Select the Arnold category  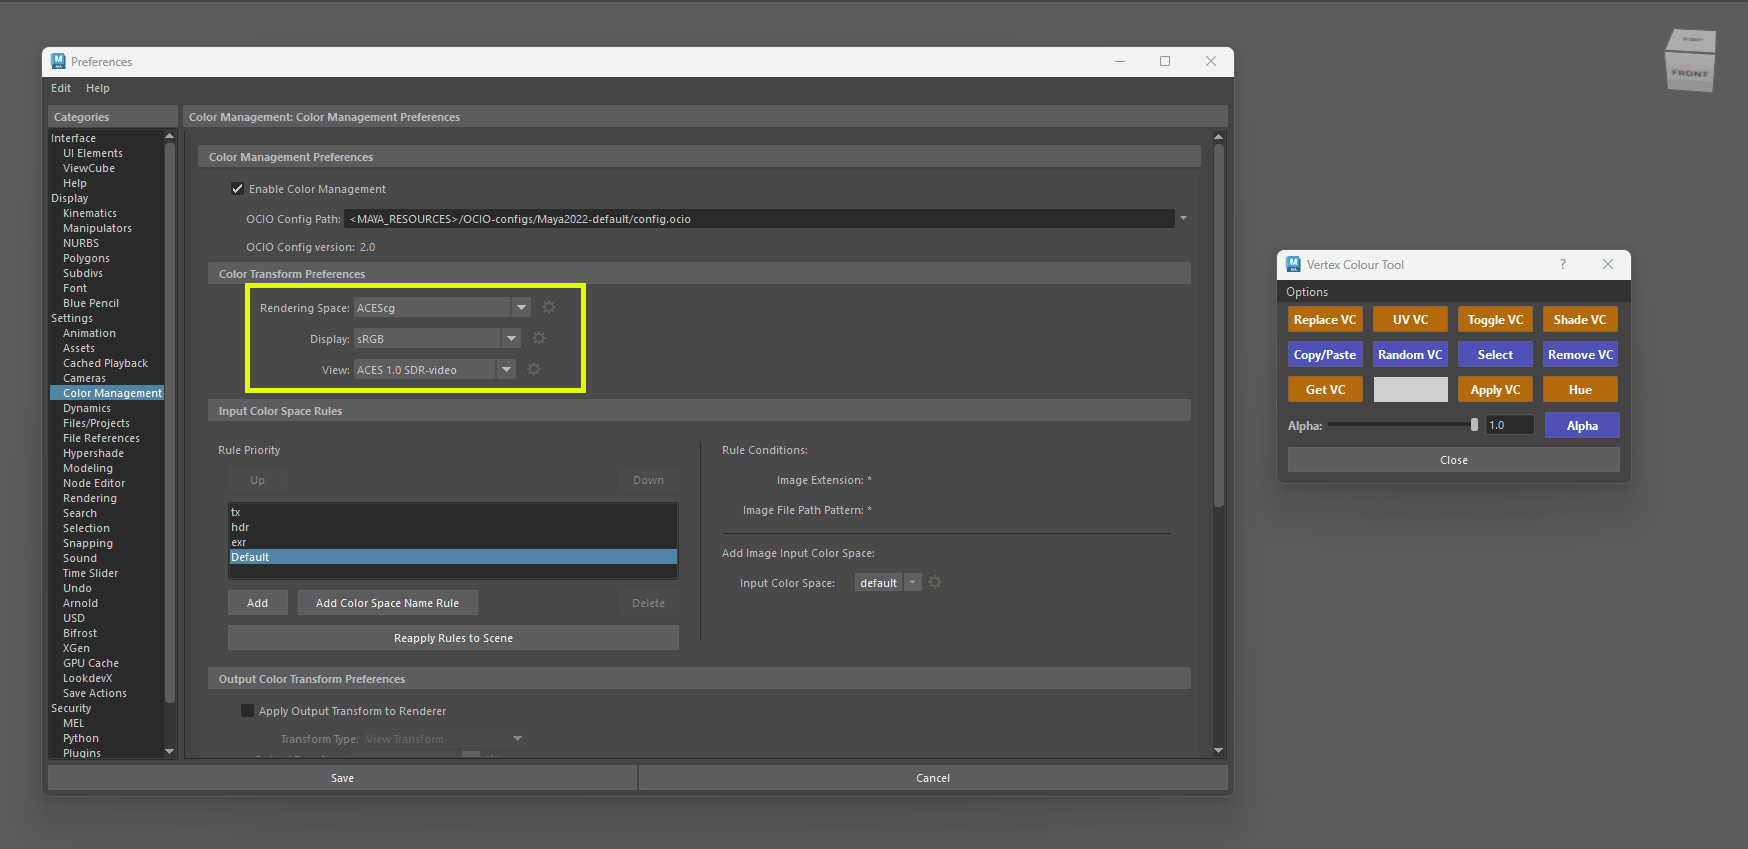(x=81, y=603)
